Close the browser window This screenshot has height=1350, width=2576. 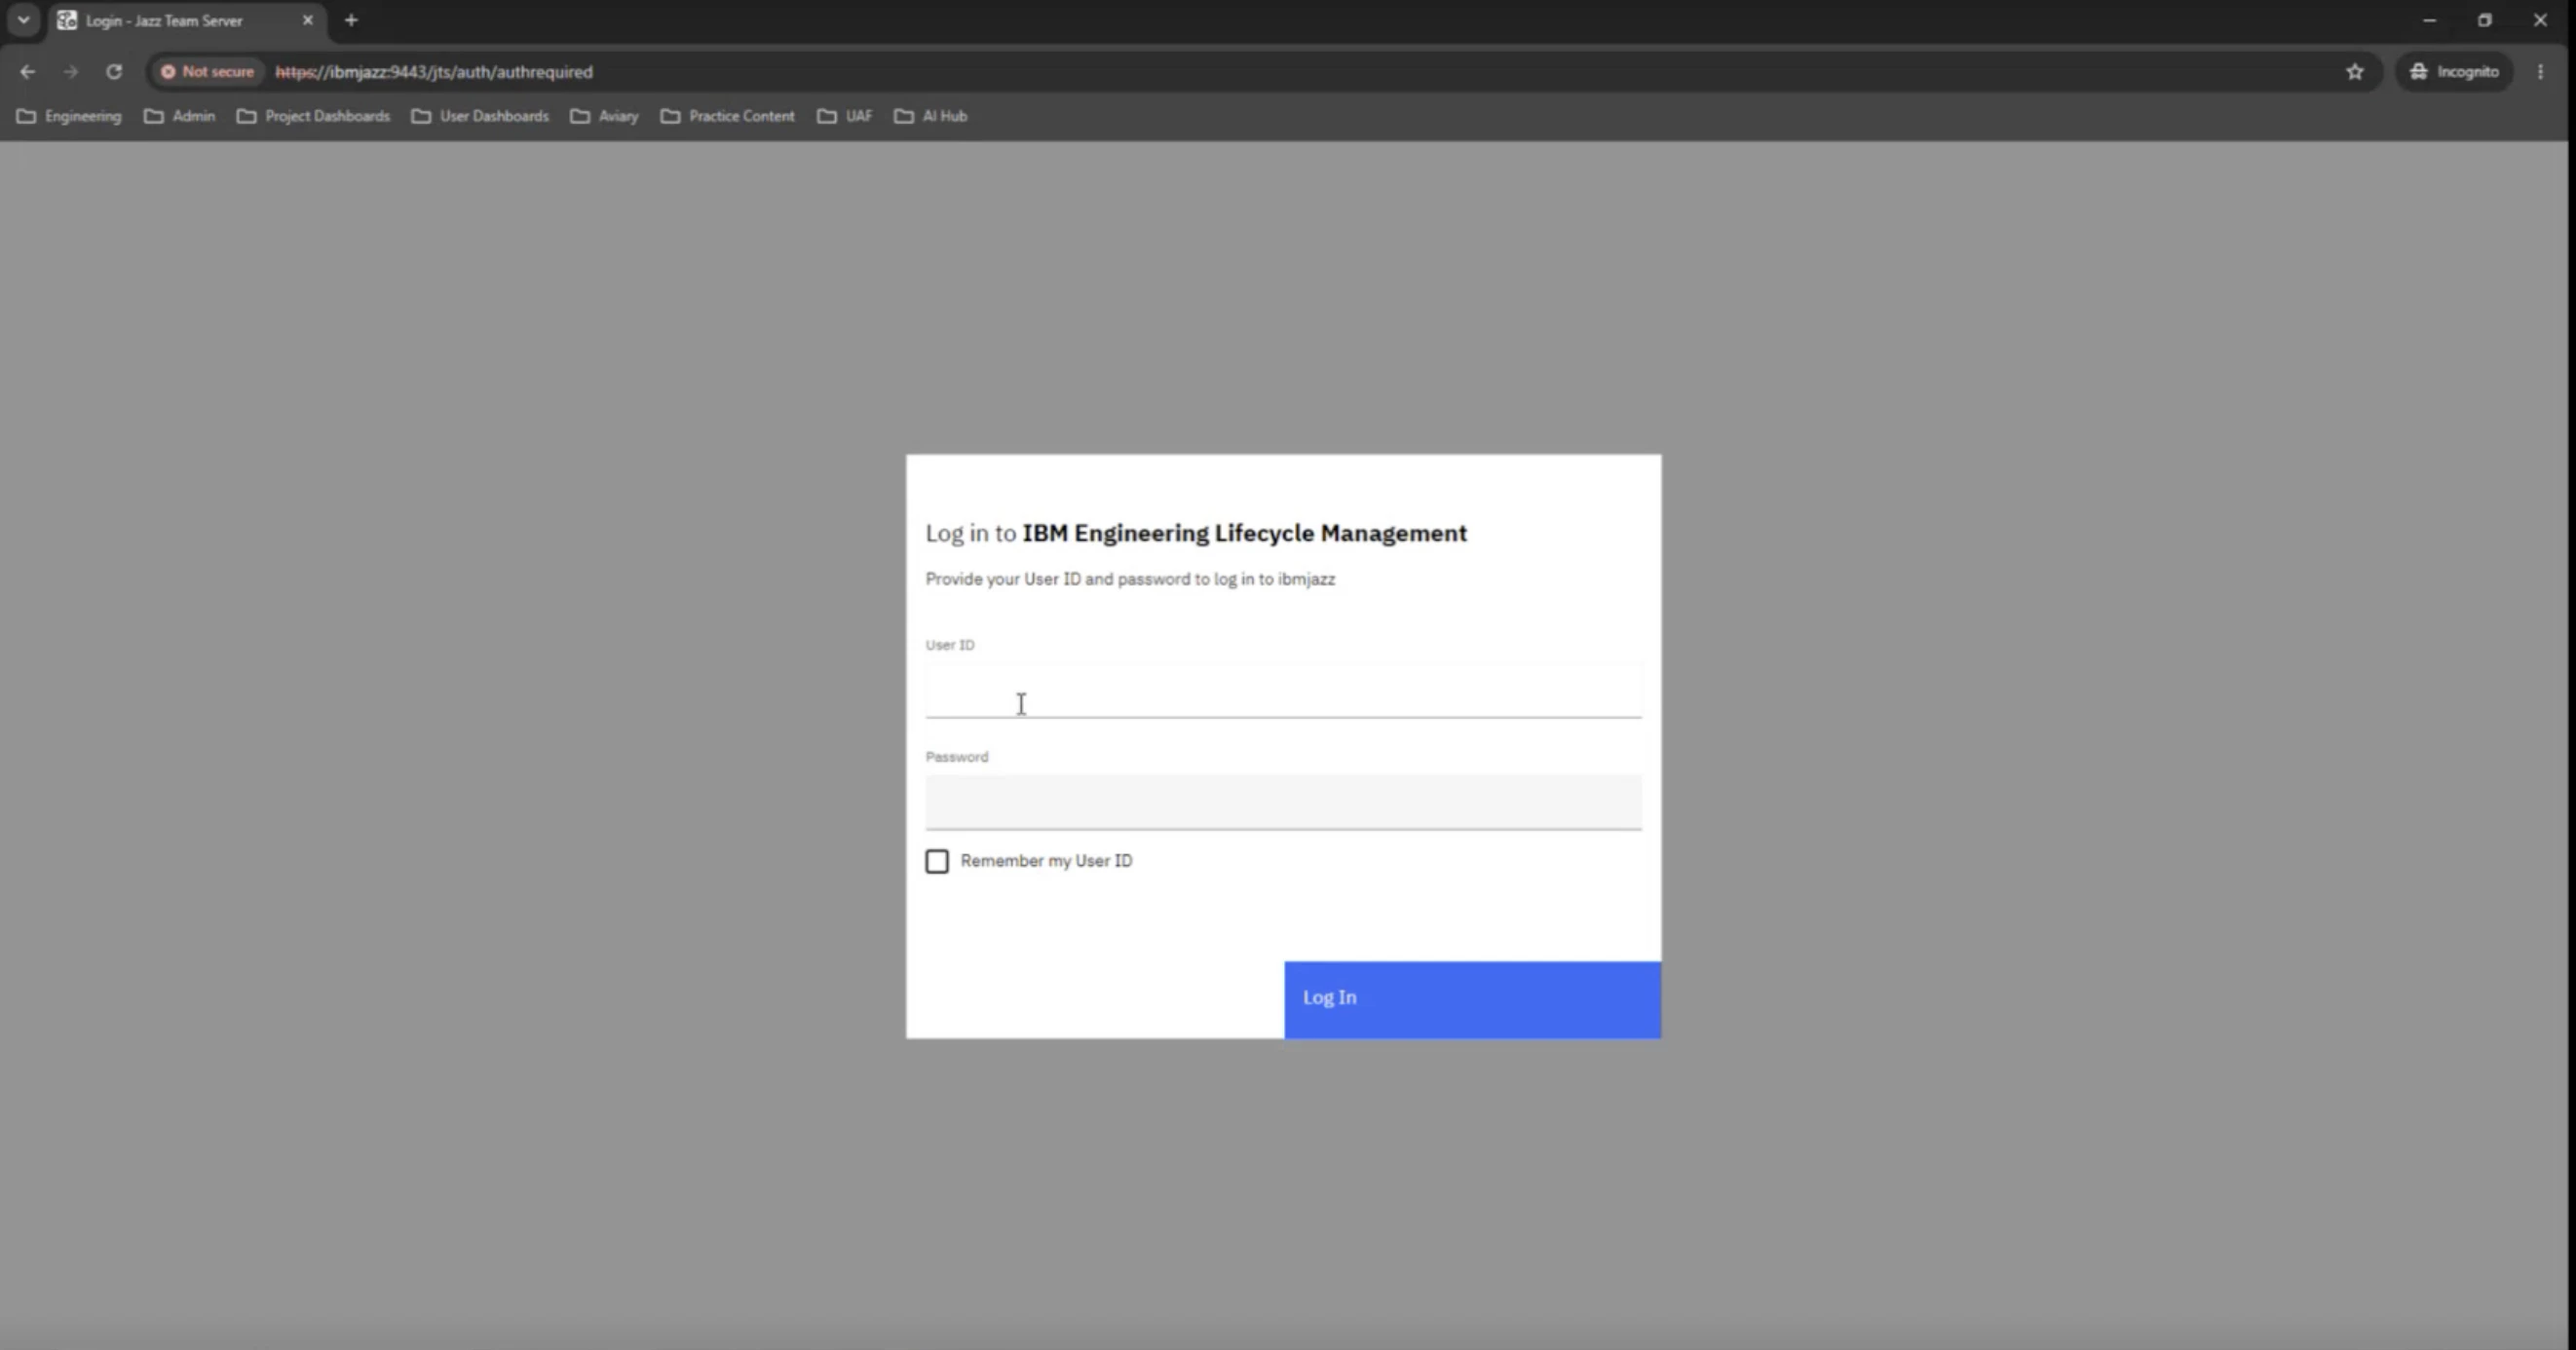click(x=2540, y=20)
